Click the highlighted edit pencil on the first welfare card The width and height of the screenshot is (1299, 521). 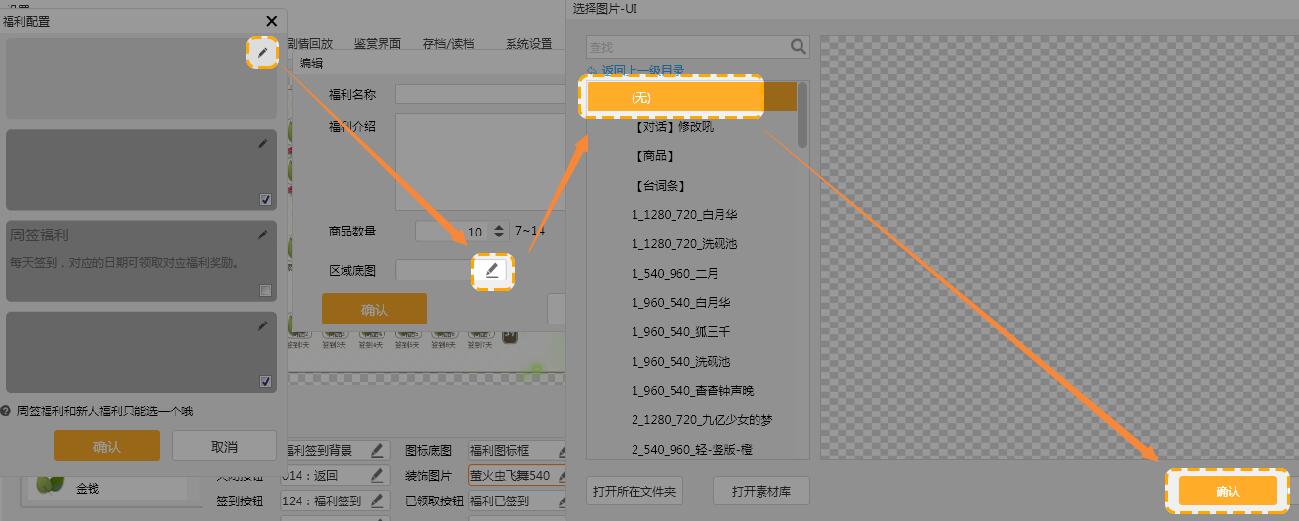(x=262, y=53)
